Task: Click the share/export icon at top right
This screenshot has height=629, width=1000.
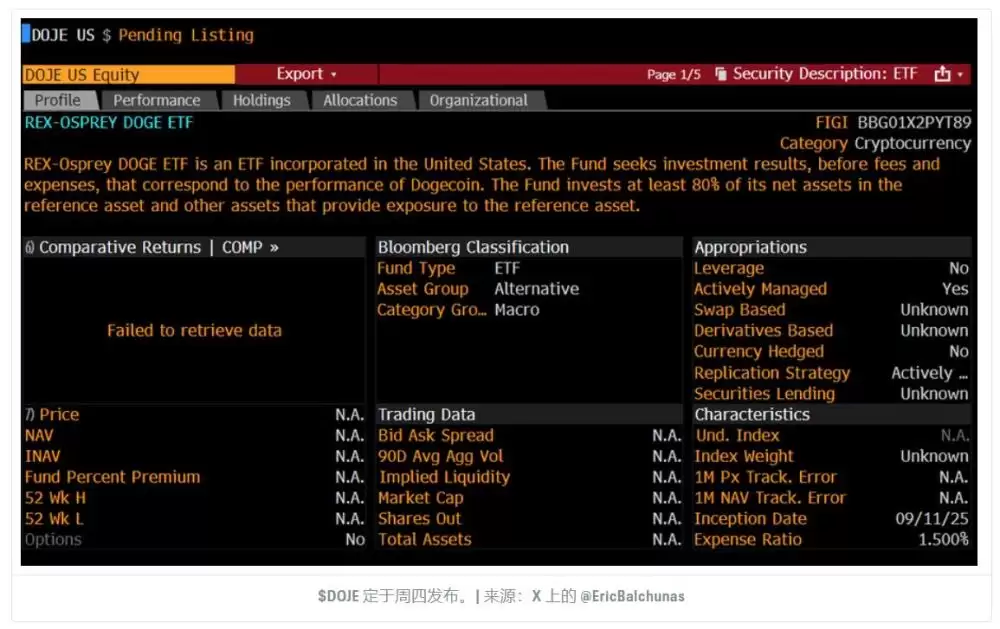Action: 941,74
